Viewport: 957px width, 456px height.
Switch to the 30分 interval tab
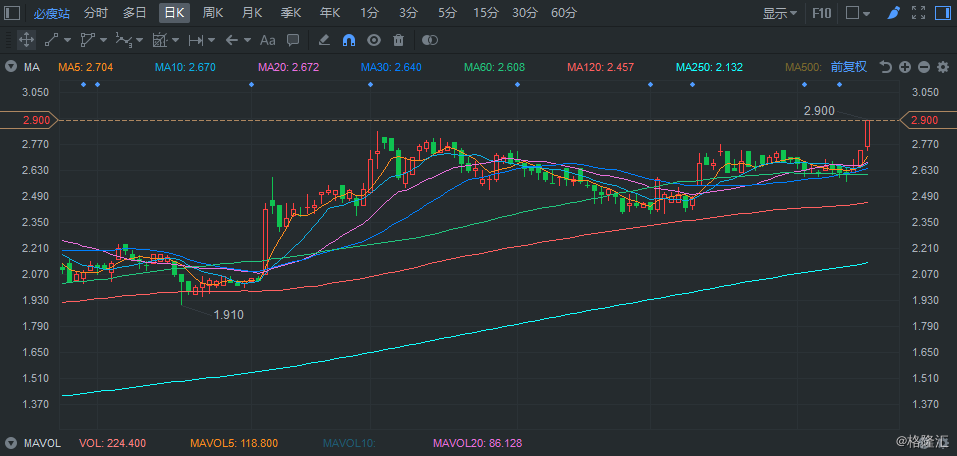pyautogui.click(x=525, y=13)
